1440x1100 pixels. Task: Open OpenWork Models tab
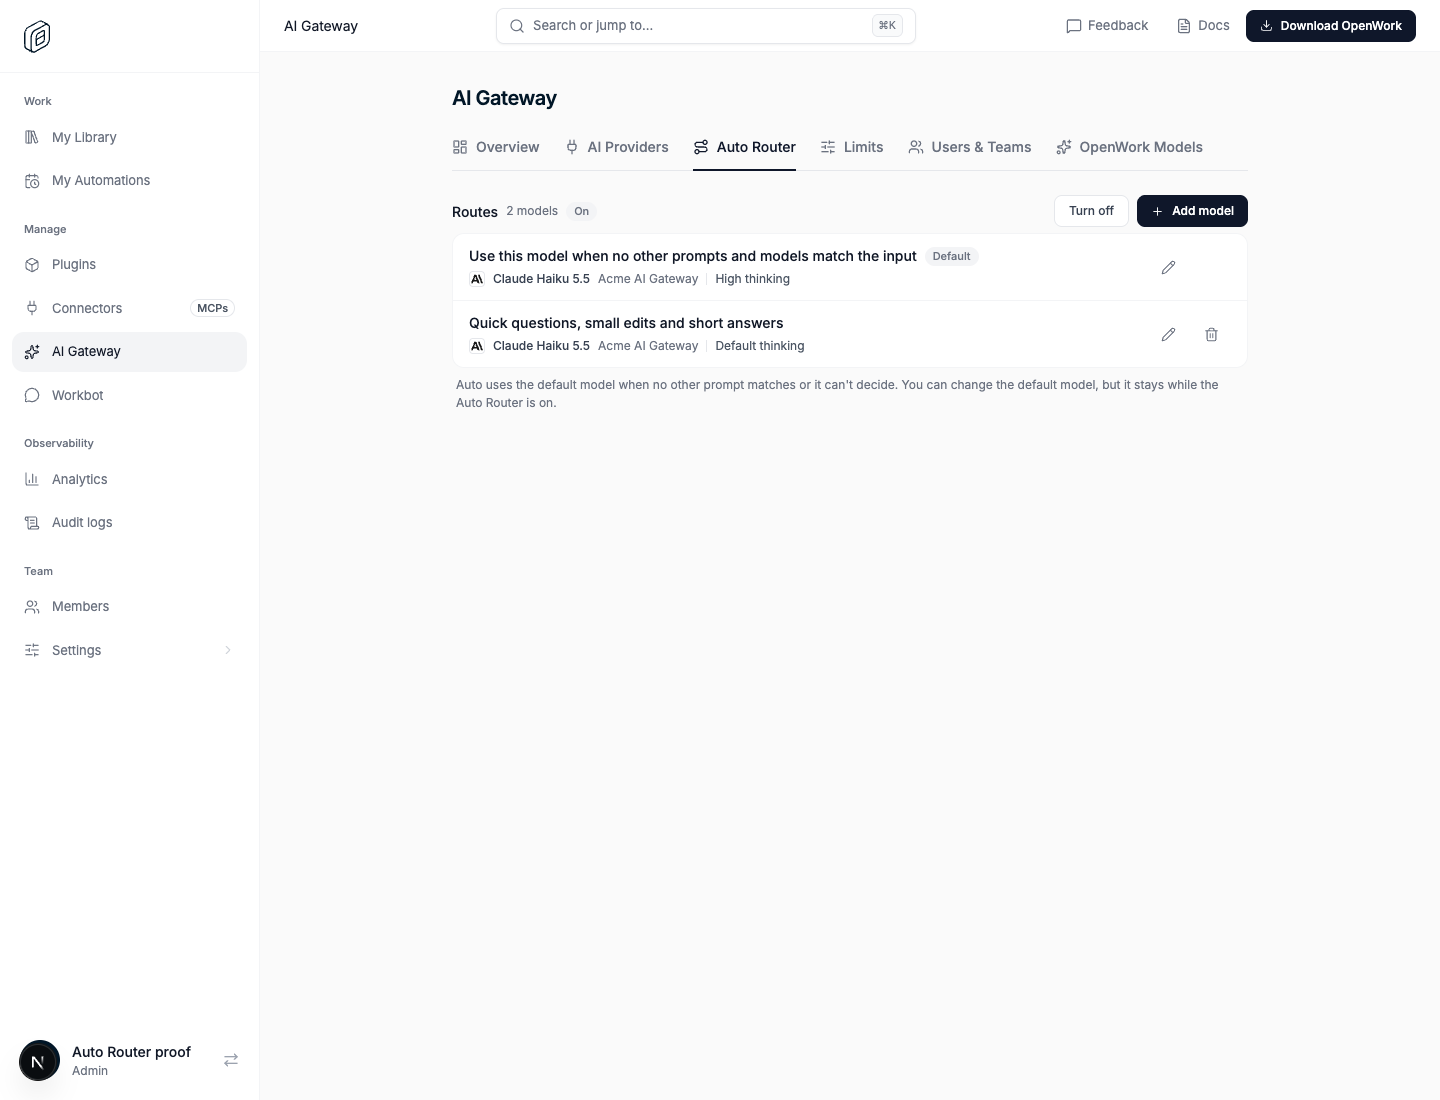click(x=1129, y=147)
